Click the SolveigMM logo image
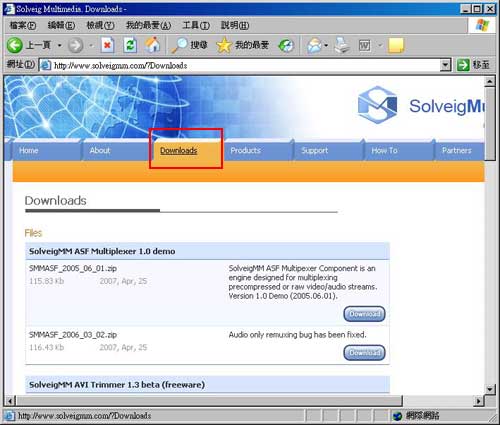Image resolution: width=500 pixels, height=425 pixels. [377, 105]
